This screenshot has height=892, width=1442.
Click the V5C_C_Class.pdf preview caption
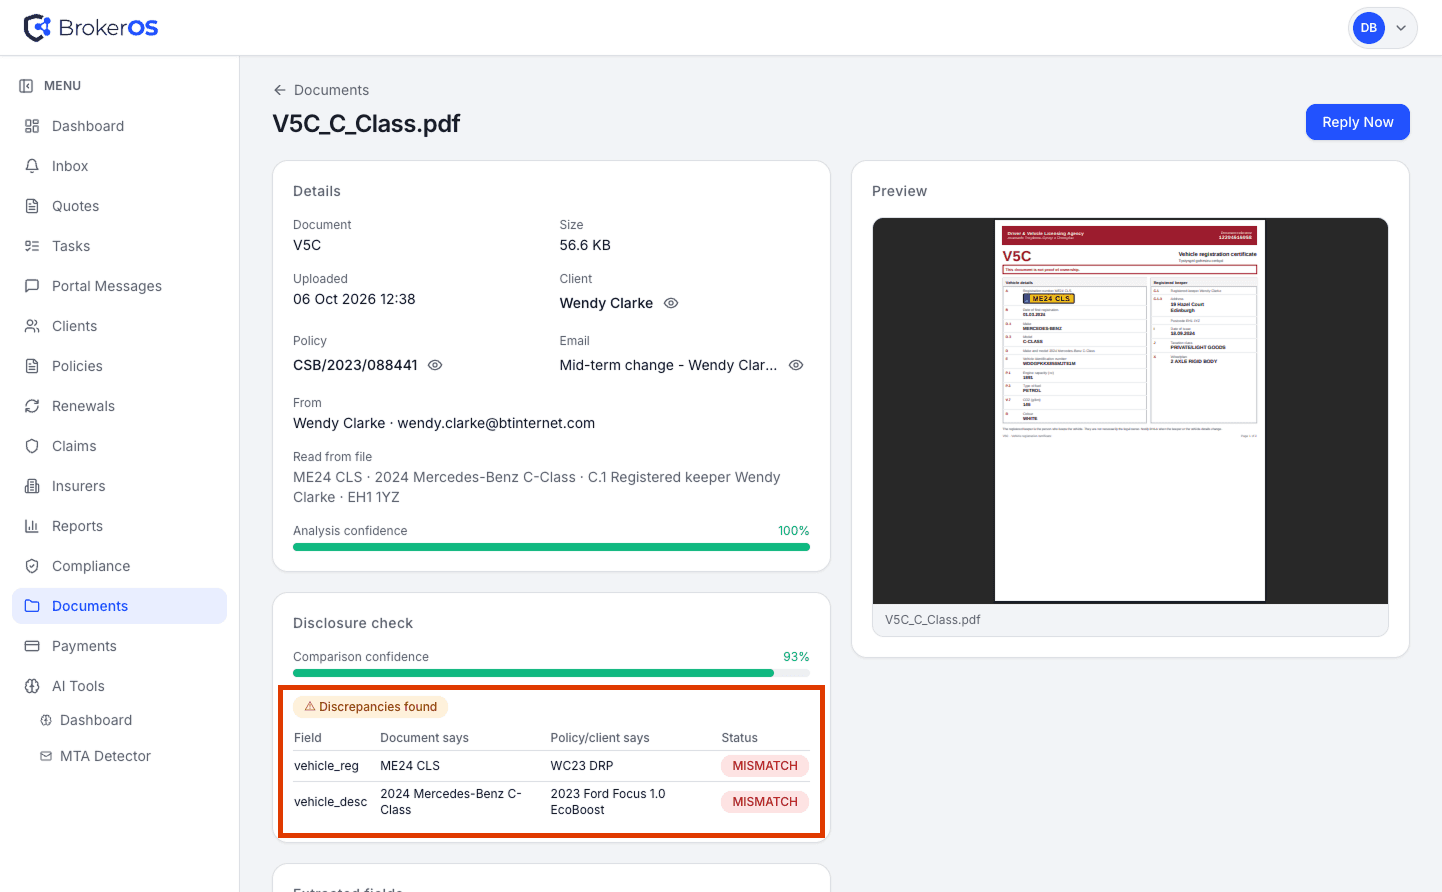(932, 620)
